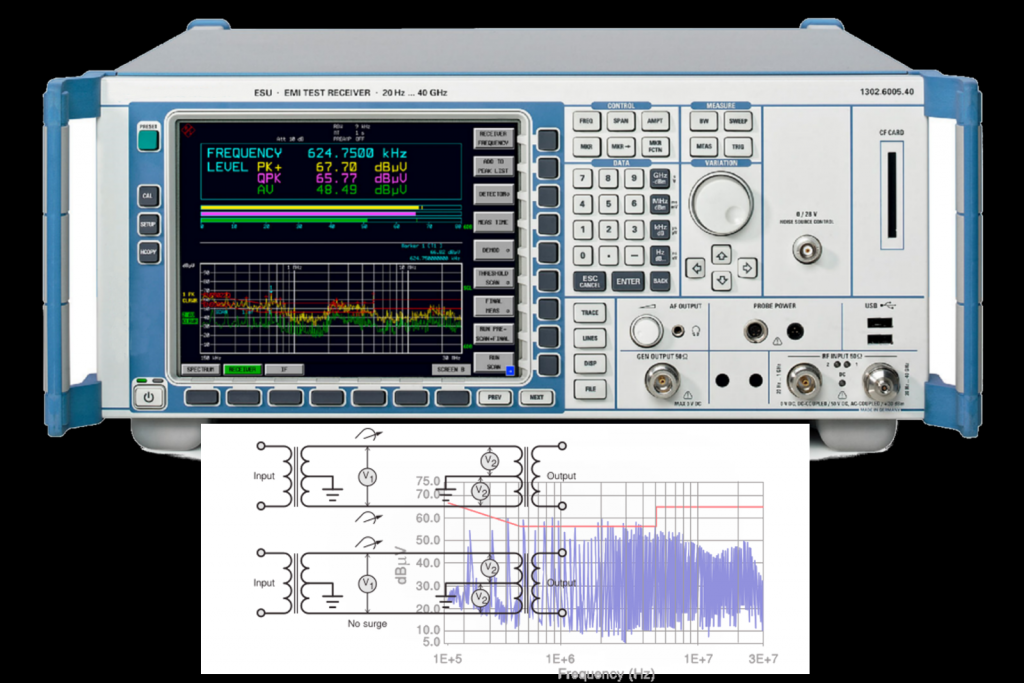Hit the ENTER key on keypad
1024x683 pixels.
tap(628, 281)
